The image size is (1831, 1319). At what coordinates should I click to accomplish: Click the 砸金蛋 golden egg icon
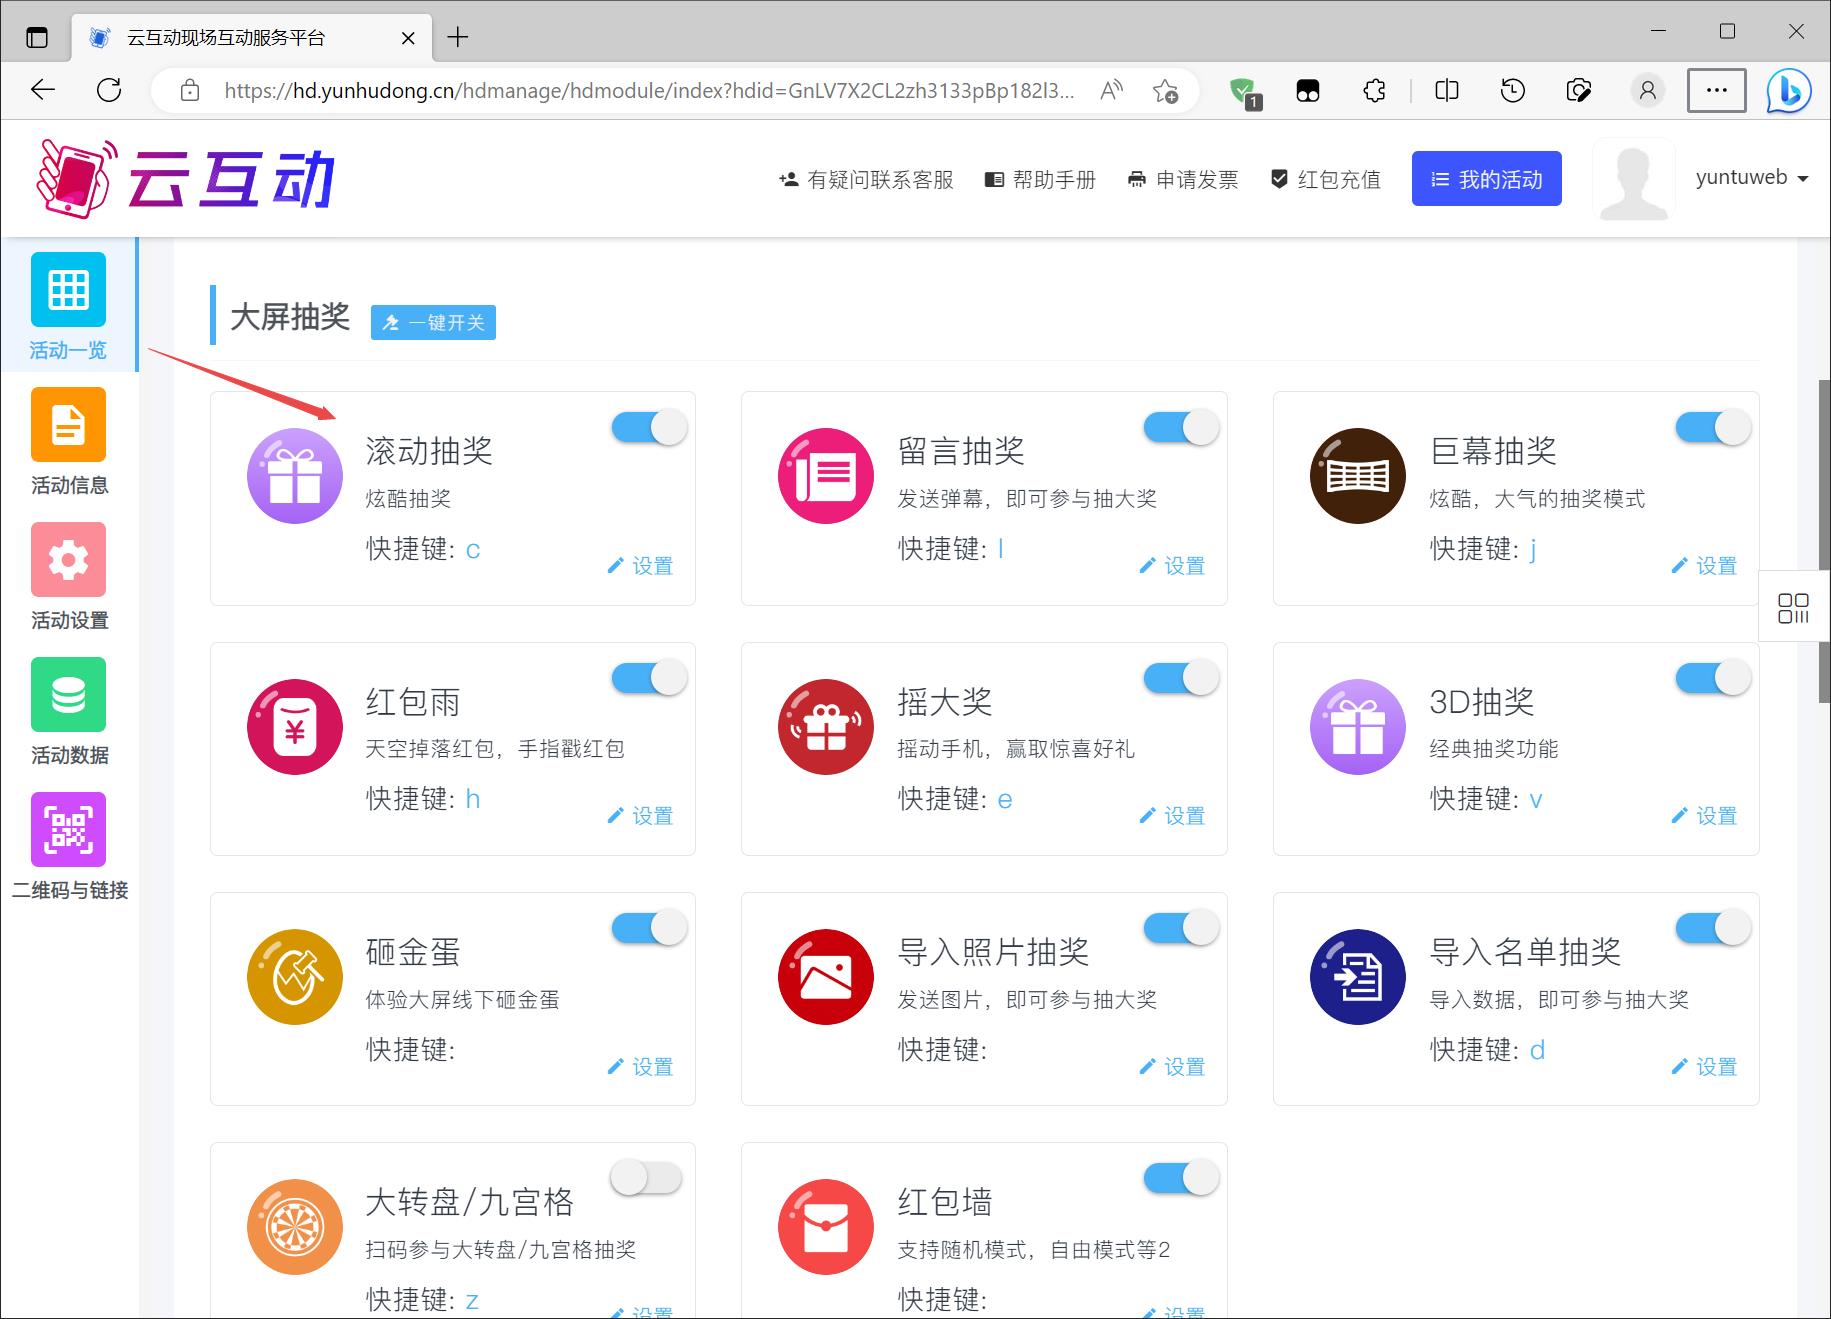pyautogui.click(x=295, y=977)
